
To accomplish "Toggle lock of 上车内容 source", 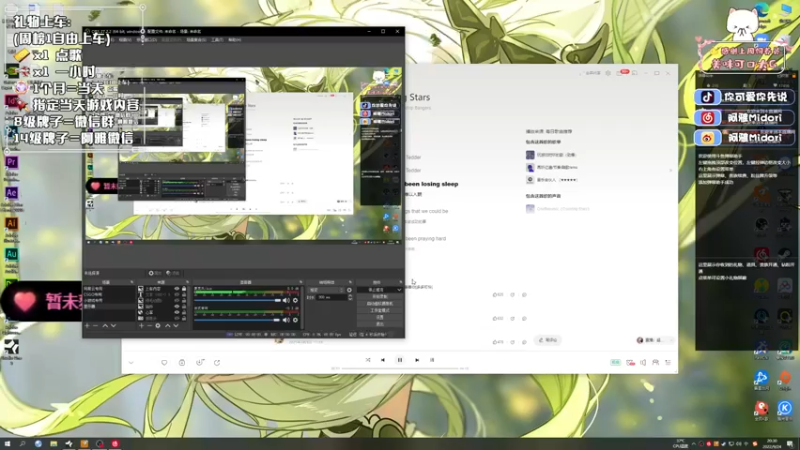I will [184, 289].
